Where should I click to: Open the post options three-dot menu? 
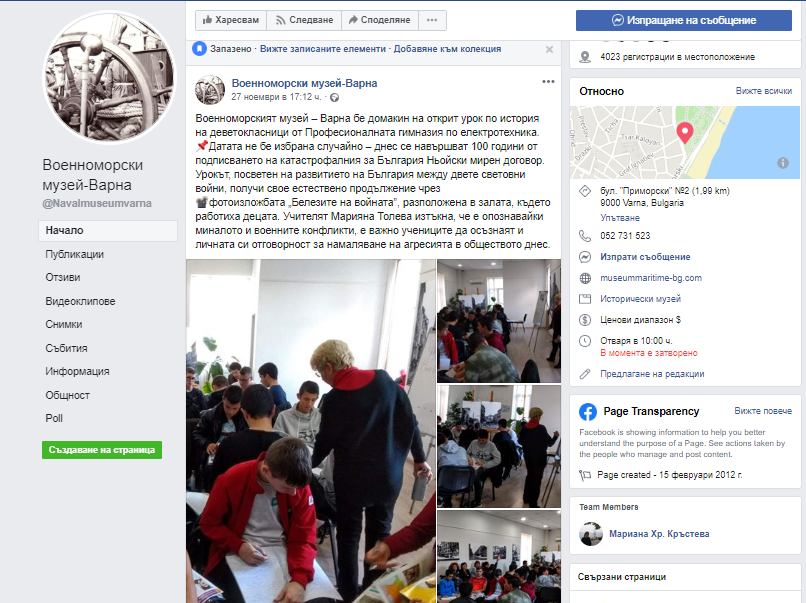click(x=548, y=82)
